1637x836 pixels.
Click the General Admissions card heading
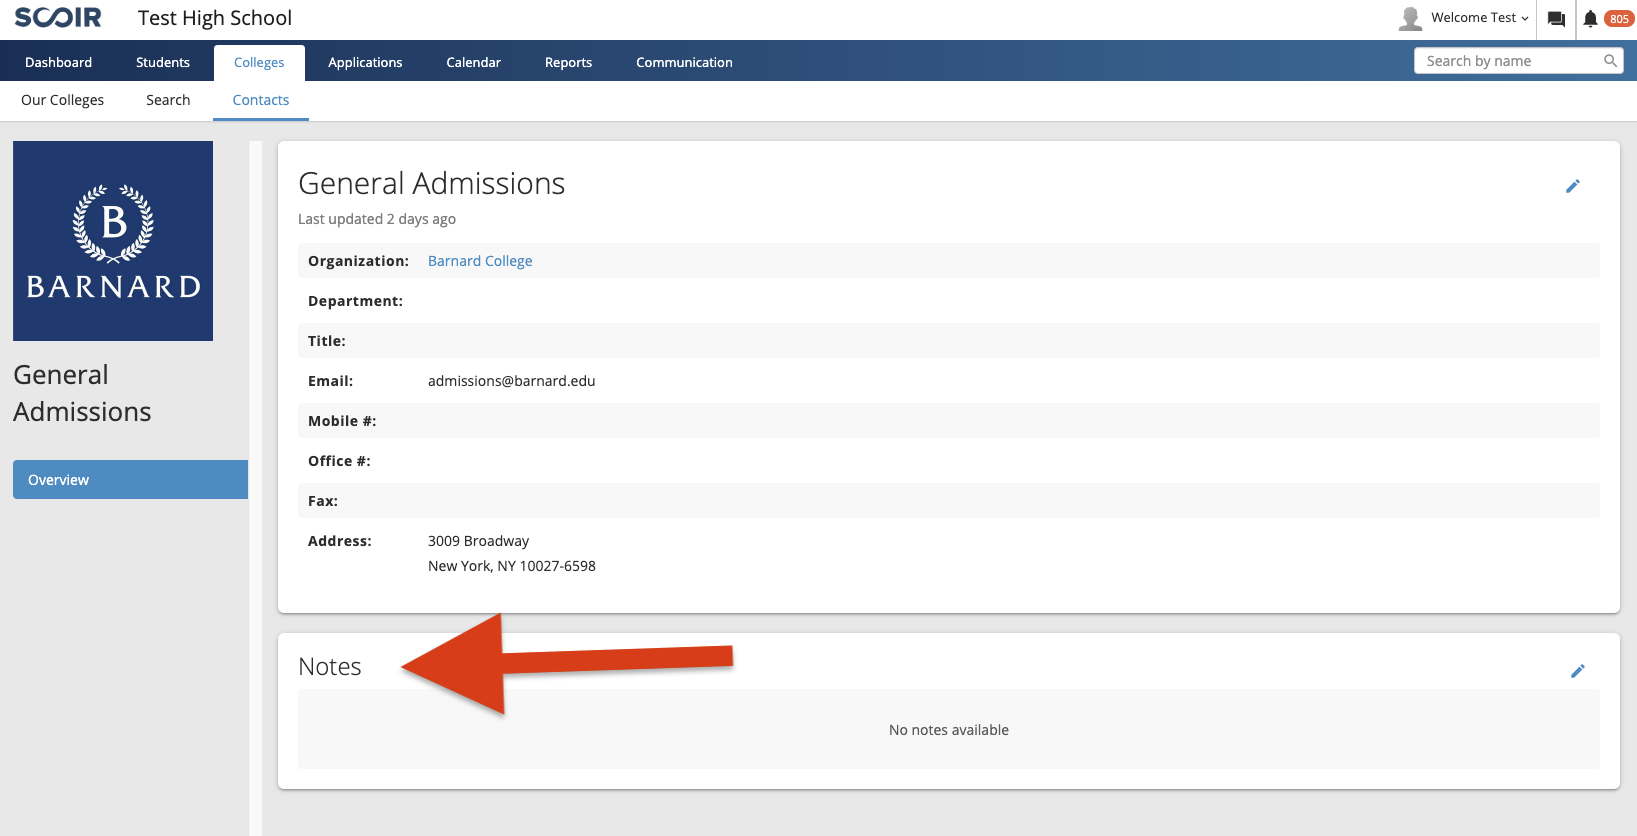pos(431,183)
